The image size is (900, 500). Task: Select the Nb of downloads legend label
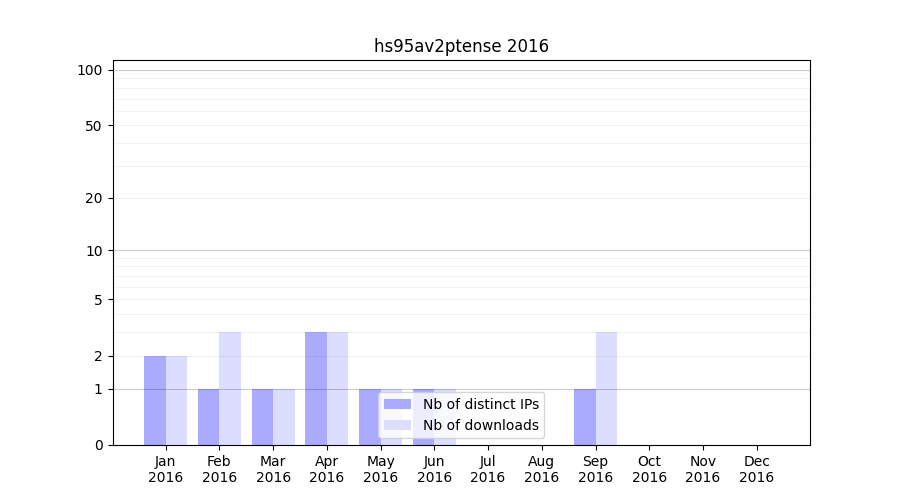[480, 425]
